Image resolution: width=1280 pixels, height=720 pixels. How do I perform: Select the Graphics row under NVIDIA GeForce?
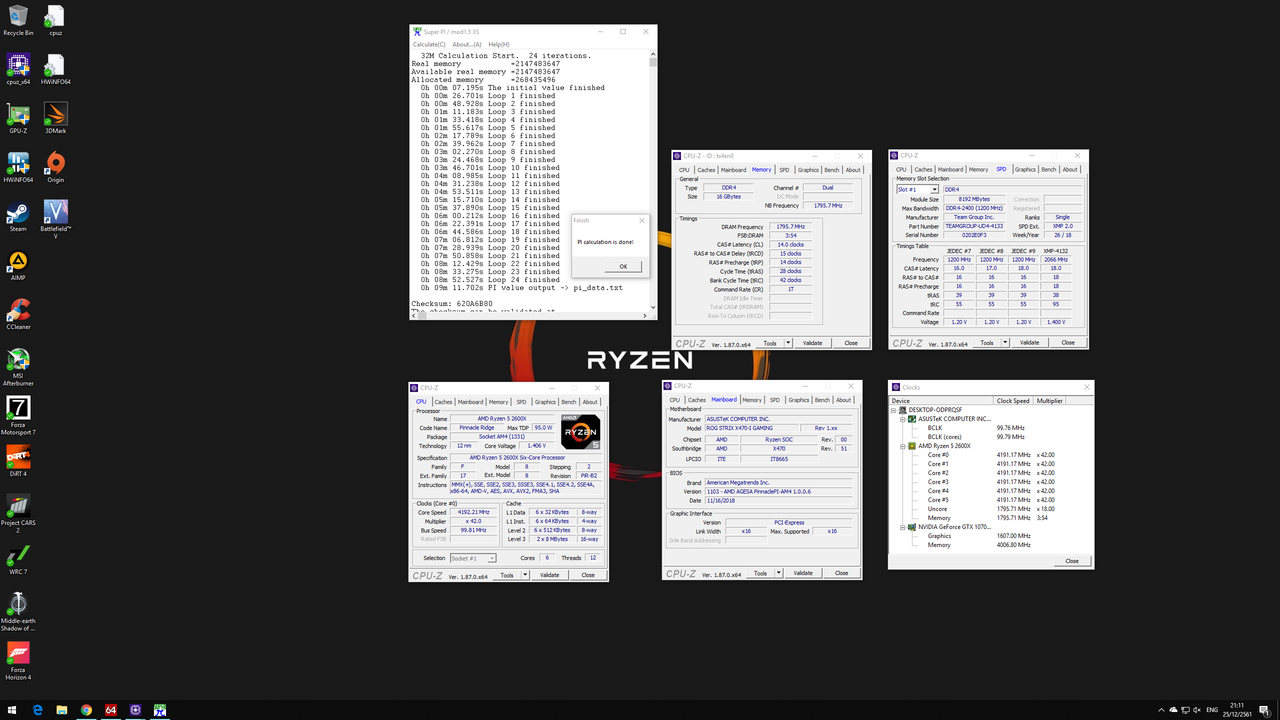(x=980, y=536)
